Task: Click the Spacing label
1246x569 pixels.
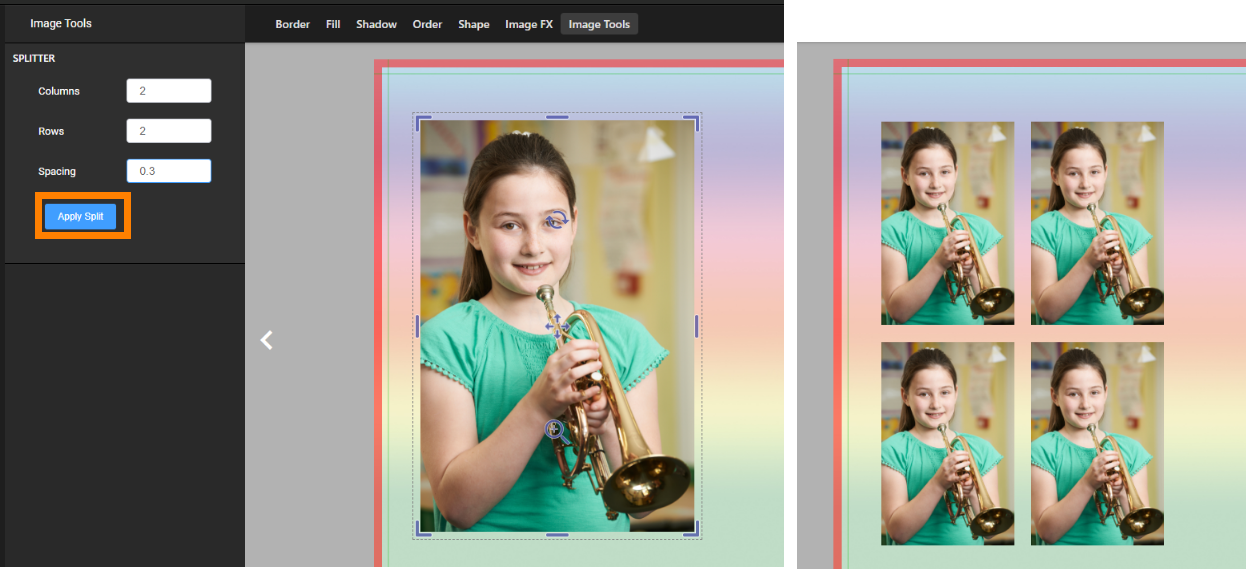Action: [57, 171]
